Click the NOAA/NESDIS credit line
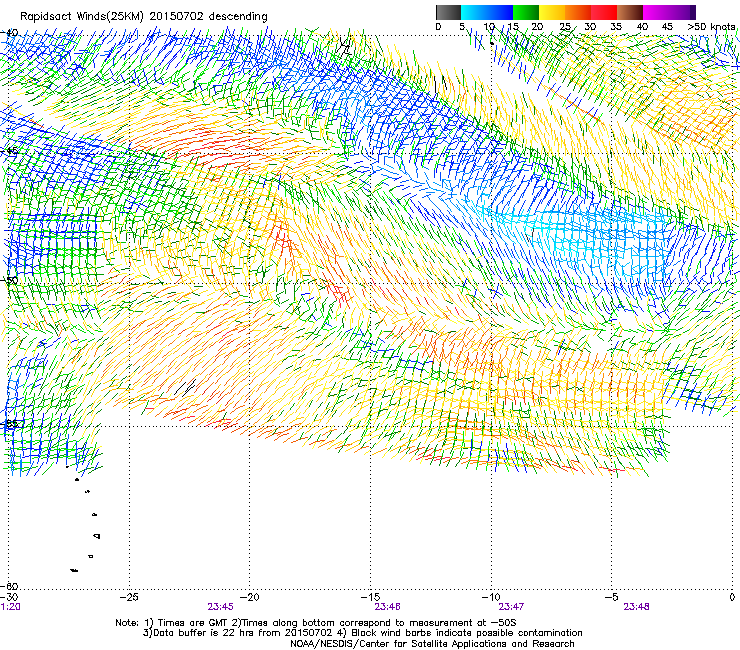The image size is (740, 650). point(432,644)
